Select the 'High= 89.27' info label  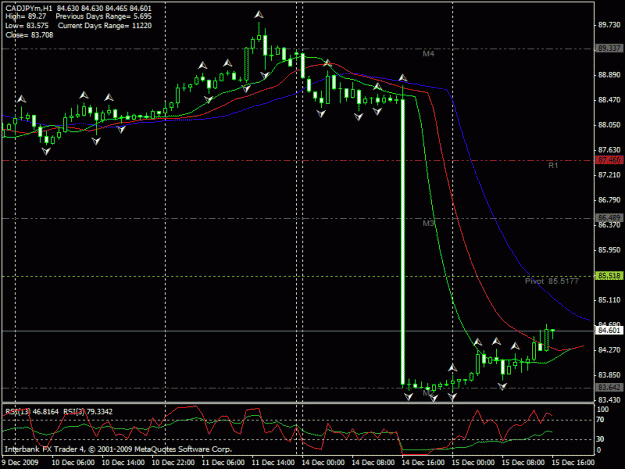[x=26, y=17]
